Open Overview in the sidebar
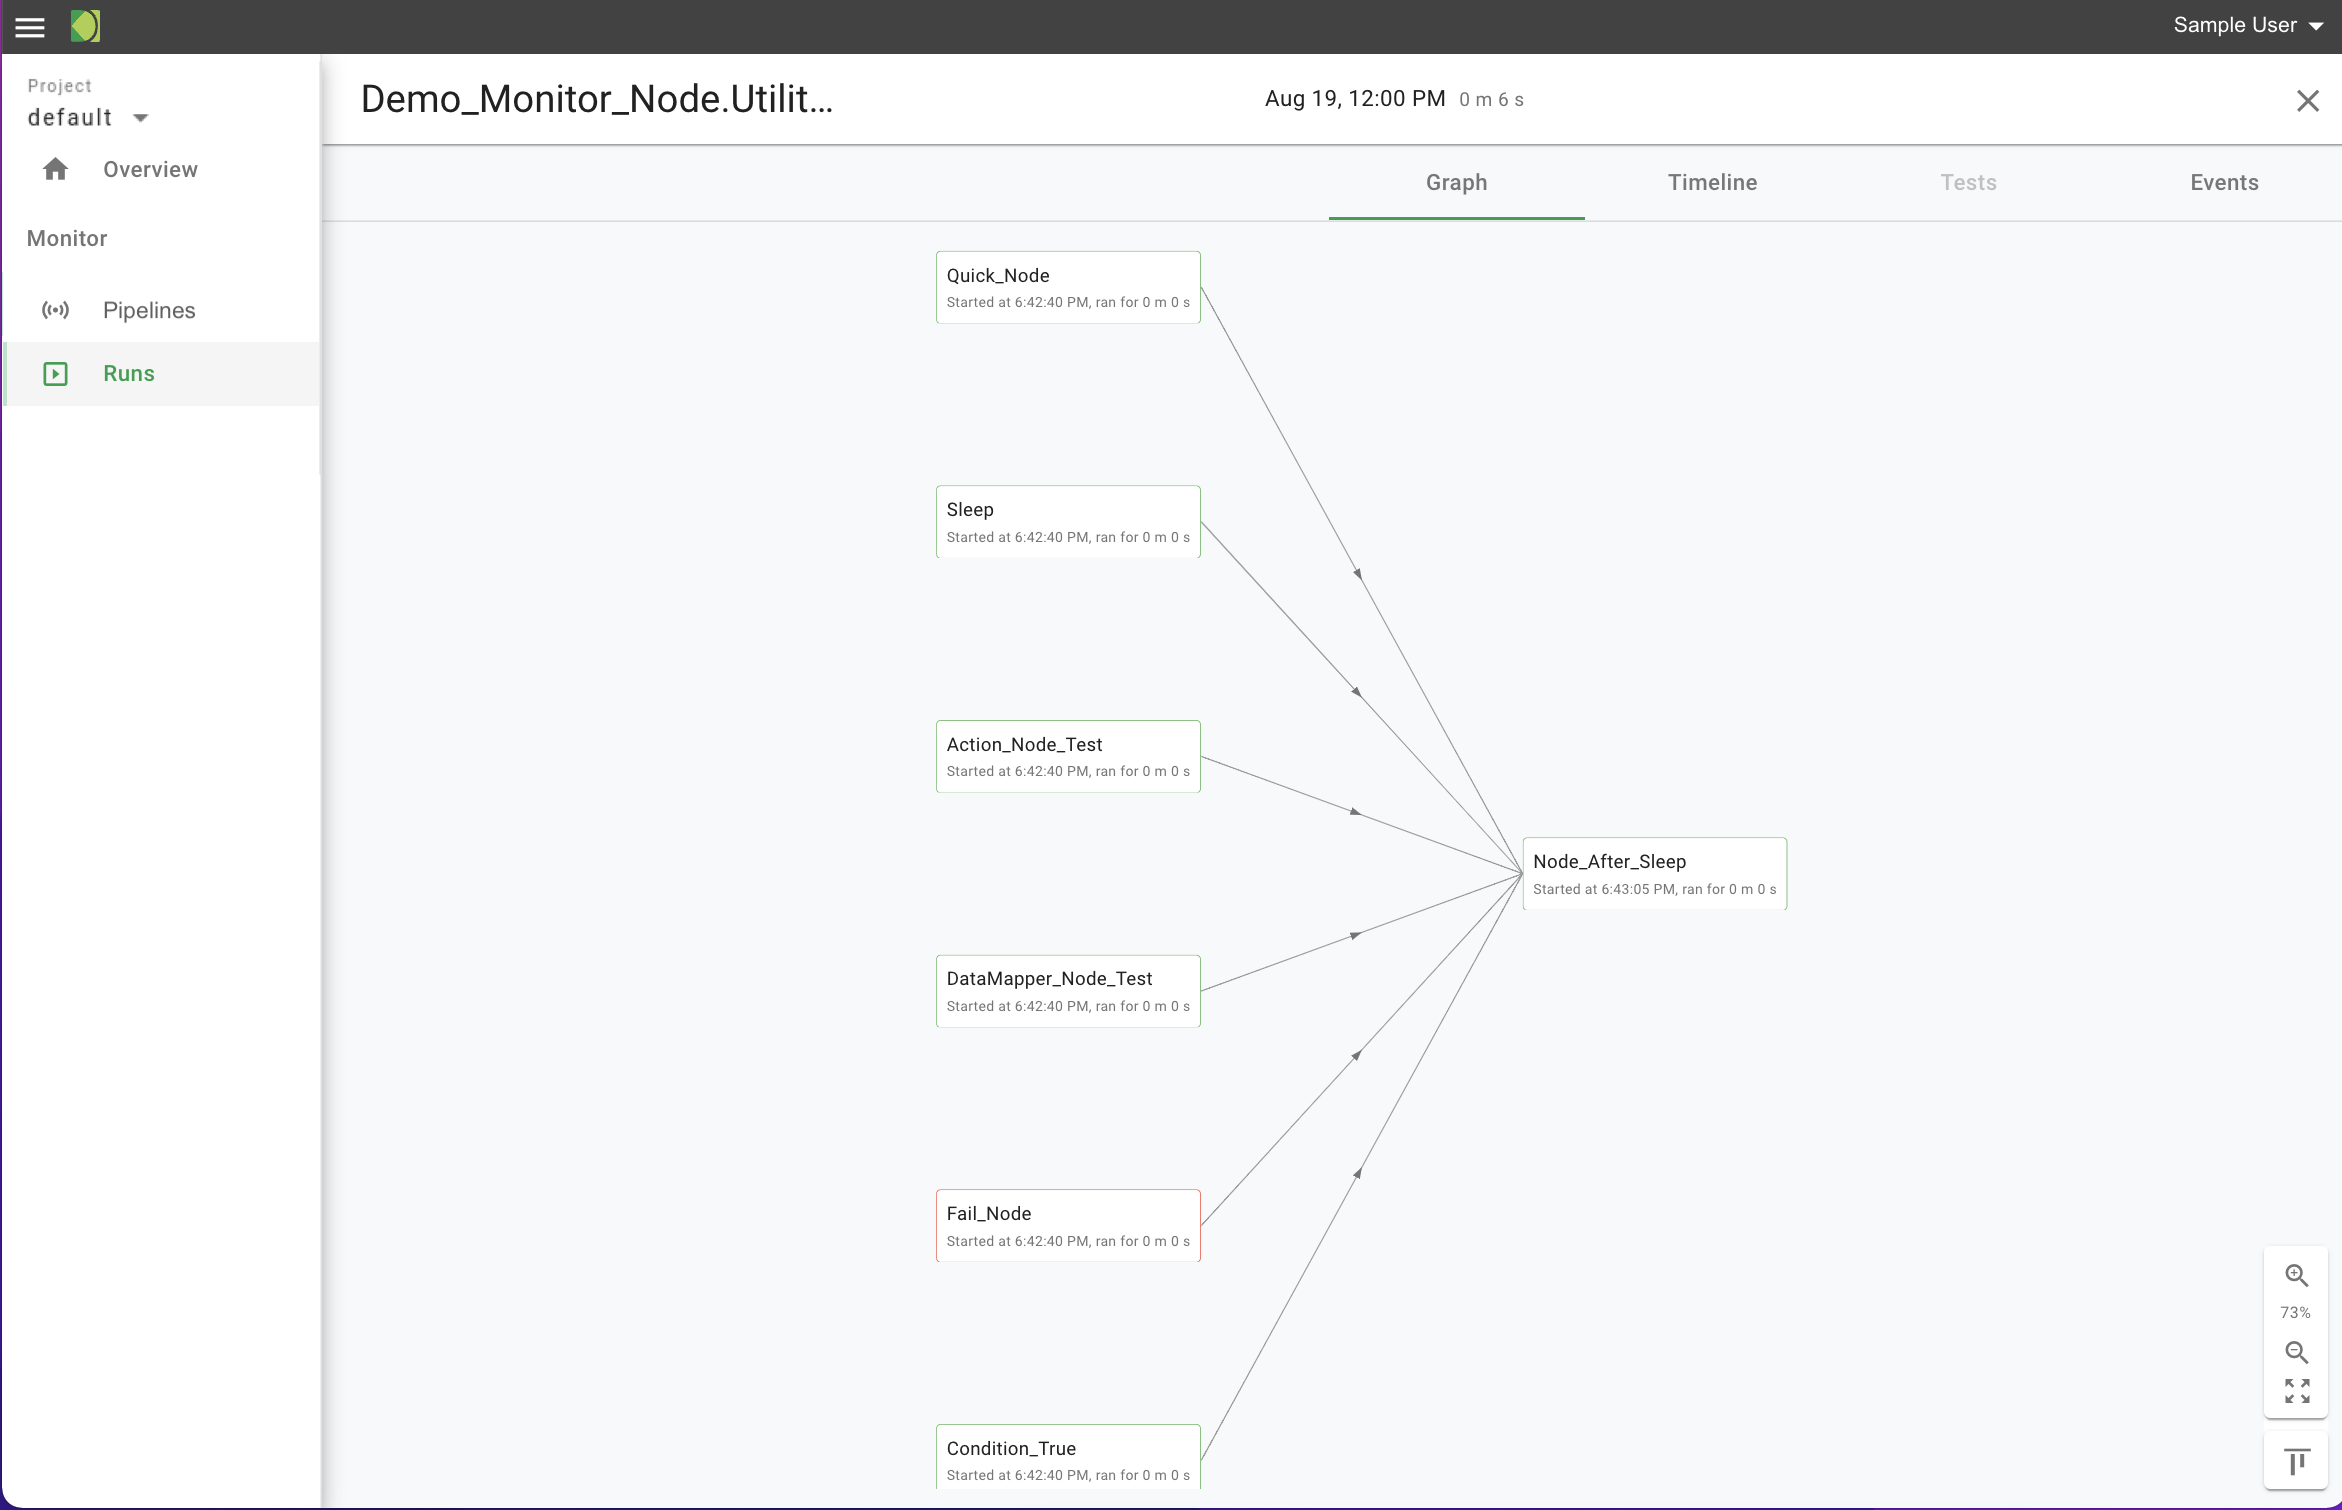 point(150,169)
